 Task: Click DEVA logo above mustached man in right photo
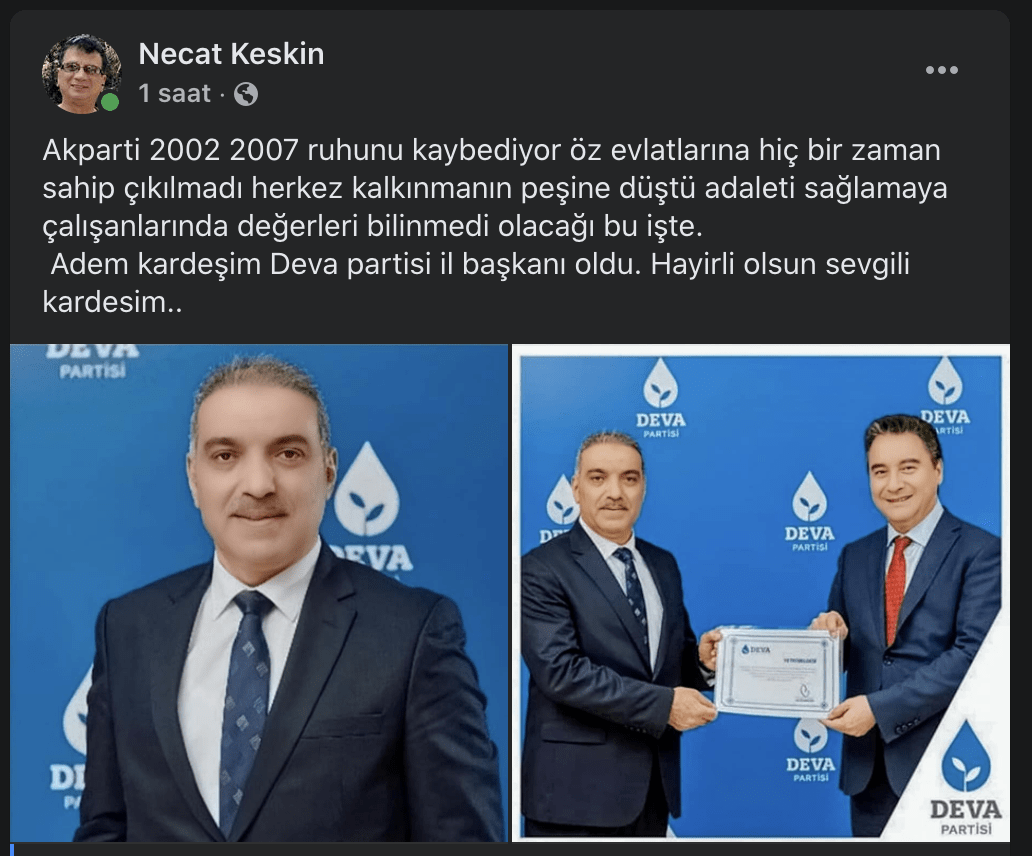[x=661, y=397]
